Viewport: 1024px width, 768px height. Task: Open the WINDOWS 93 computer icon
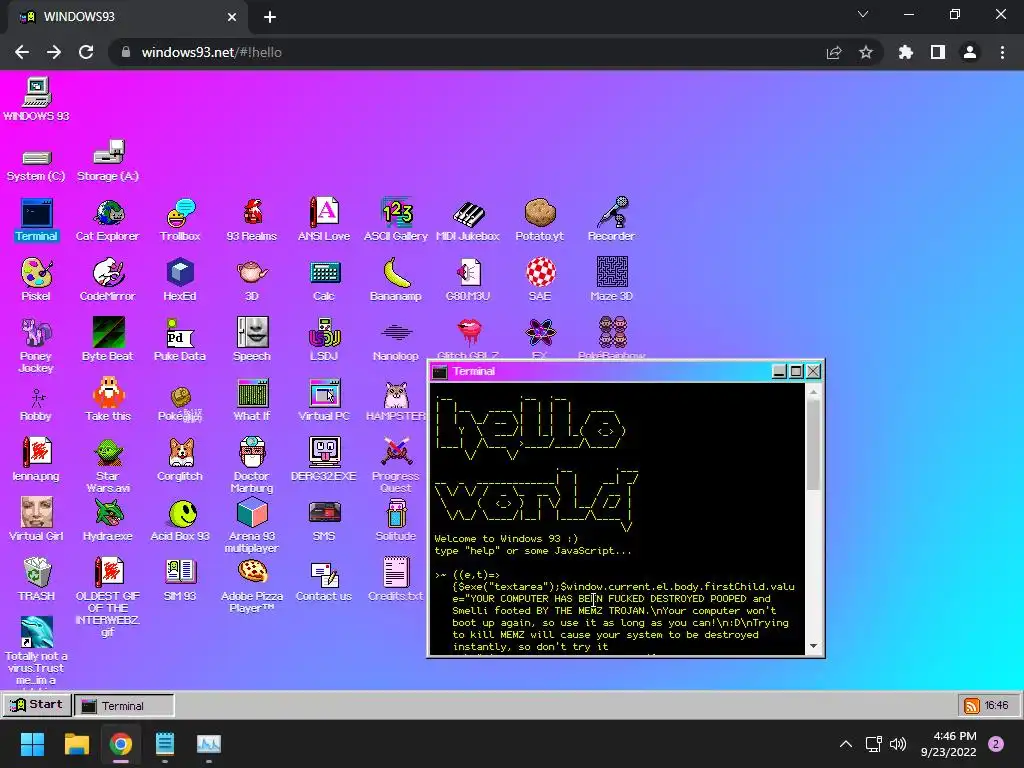pos(37,93)
